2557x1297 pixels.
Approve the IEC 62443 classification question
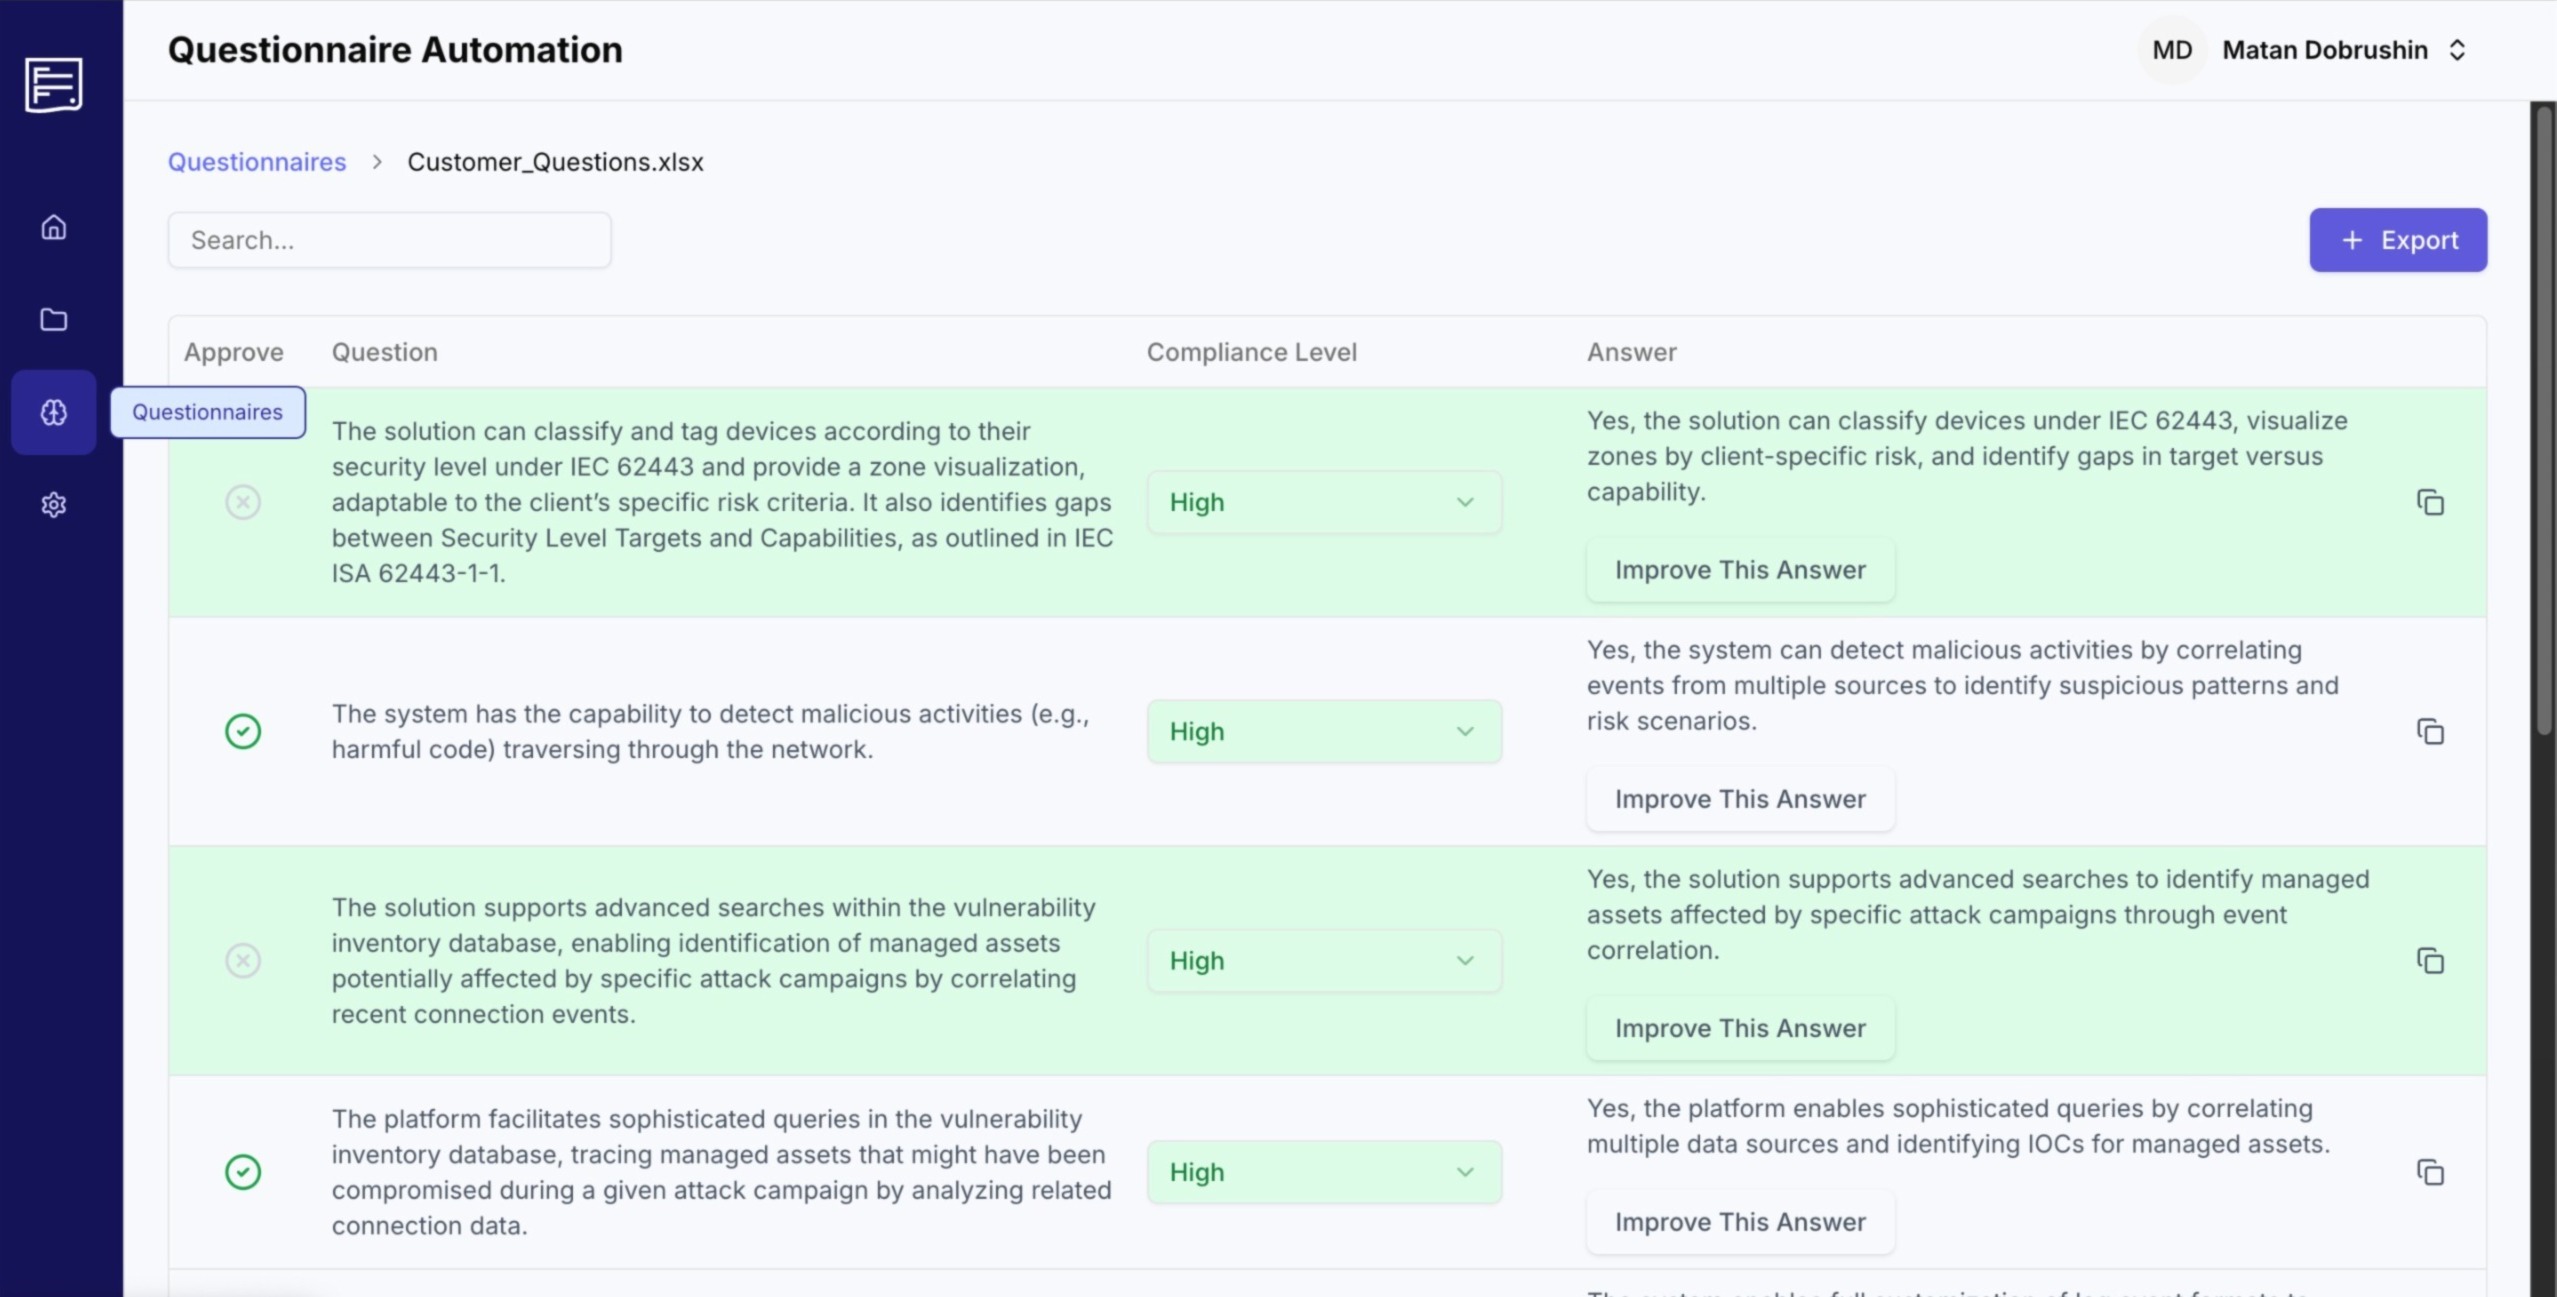[x=243, y=501]
